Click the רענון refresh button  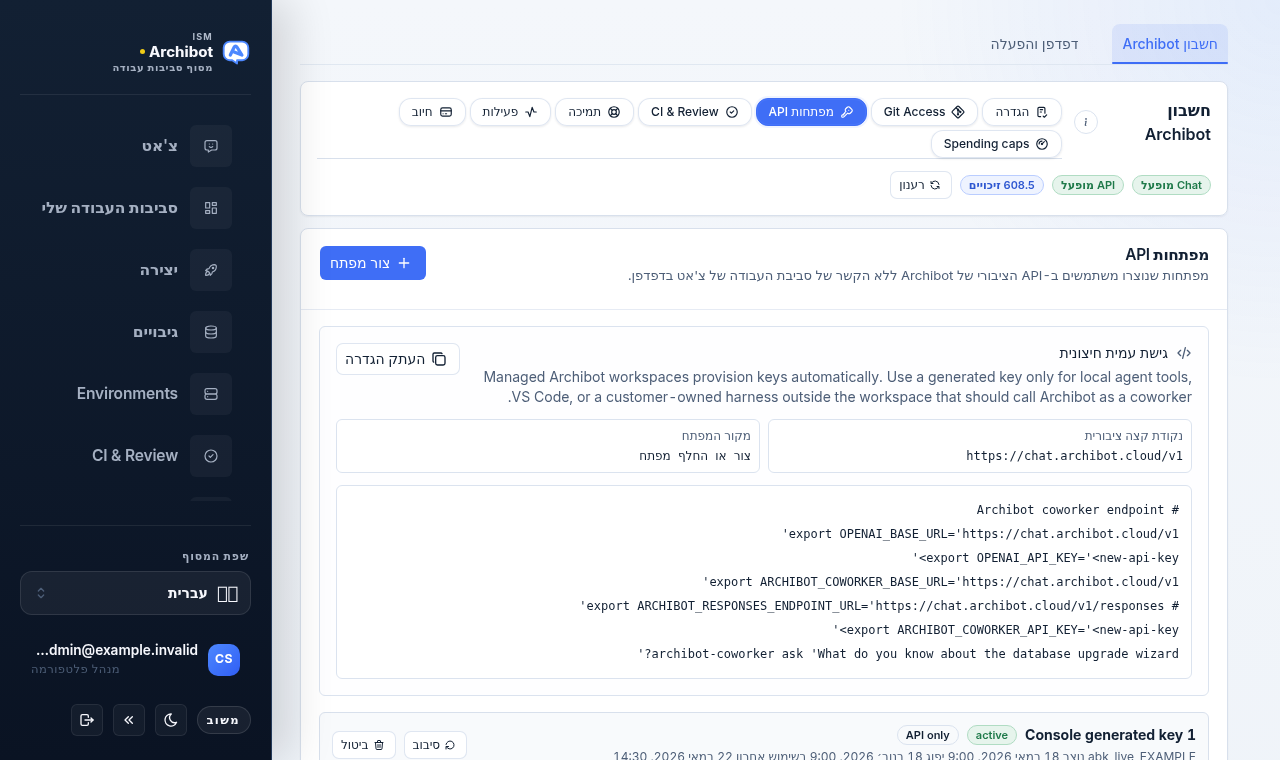(x=921, y=185)
